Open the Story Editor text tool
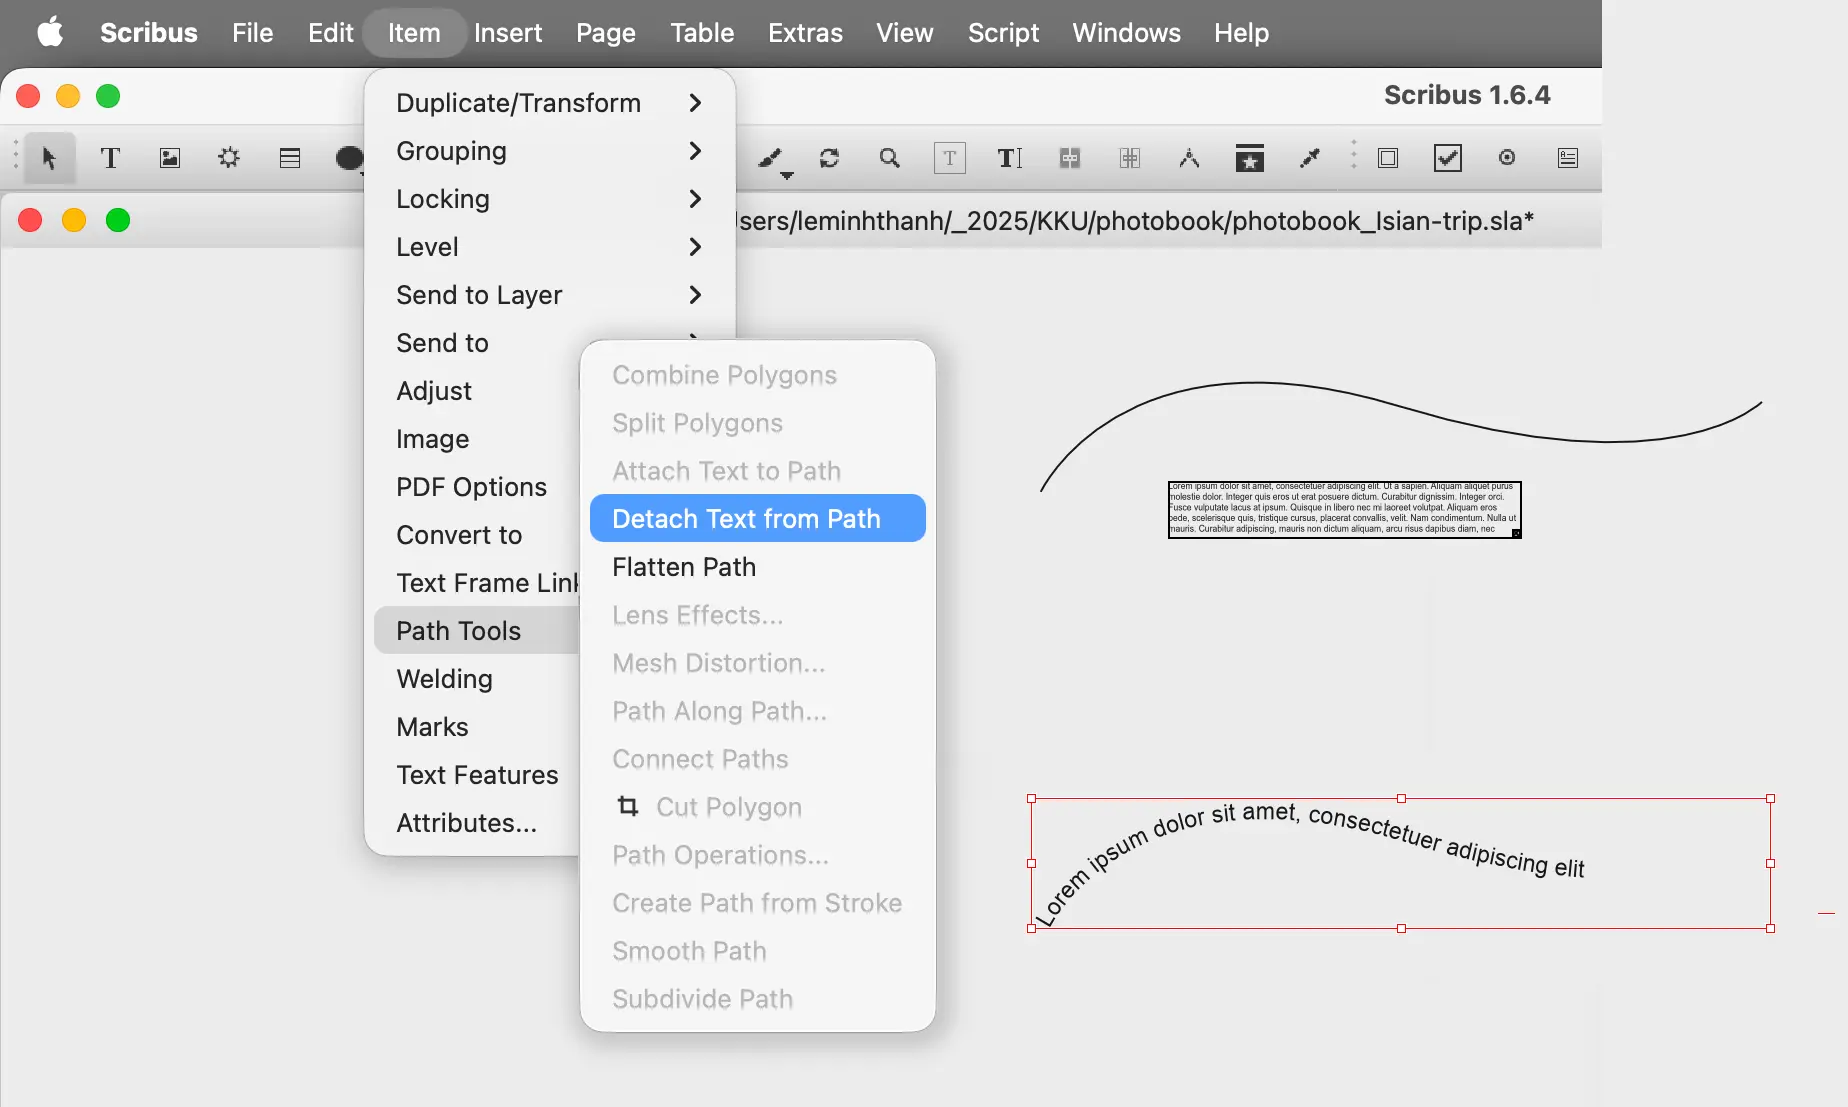The width and height of the screenshot is (1848, 1107). coord(1010,158)
